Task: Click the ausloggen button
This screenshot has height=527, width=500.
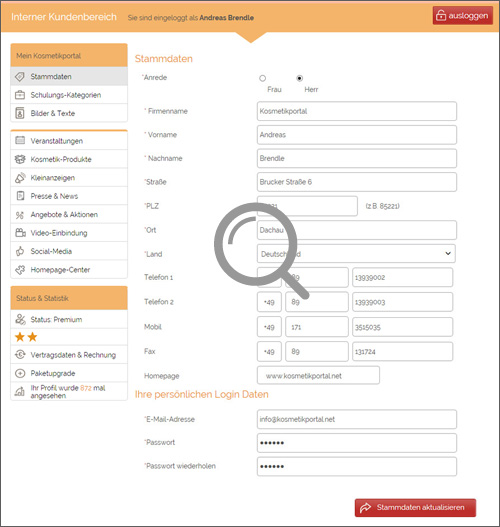Action: point(463,15)
